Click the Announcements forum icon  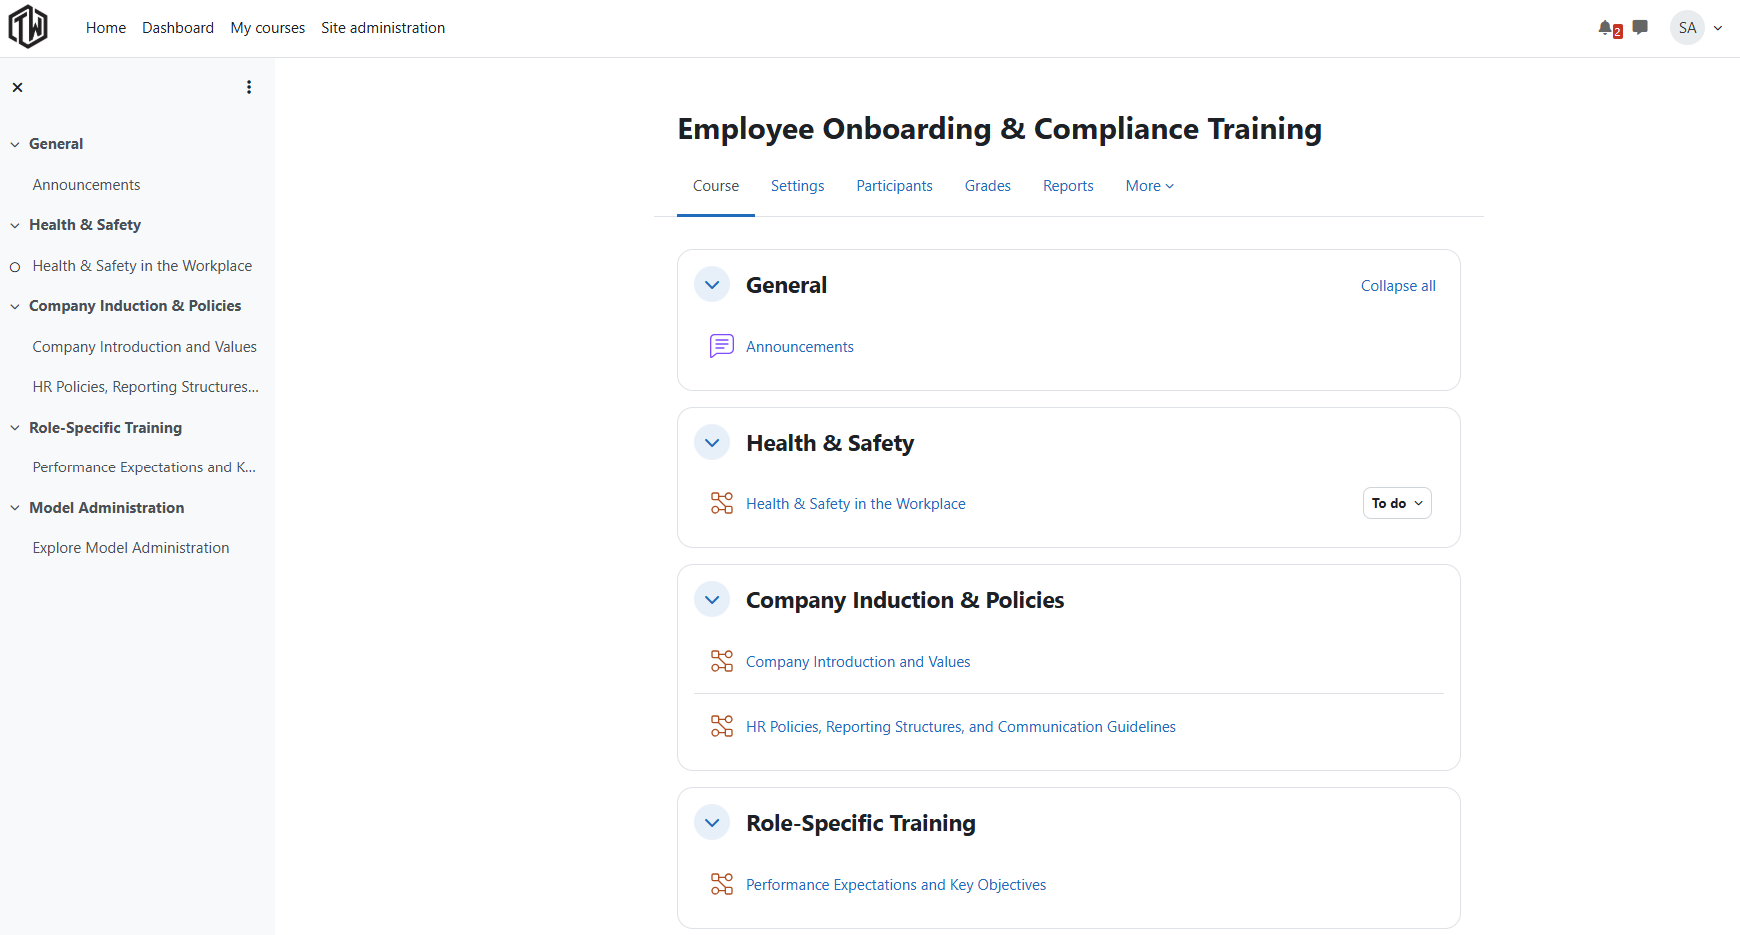(721, 346)
